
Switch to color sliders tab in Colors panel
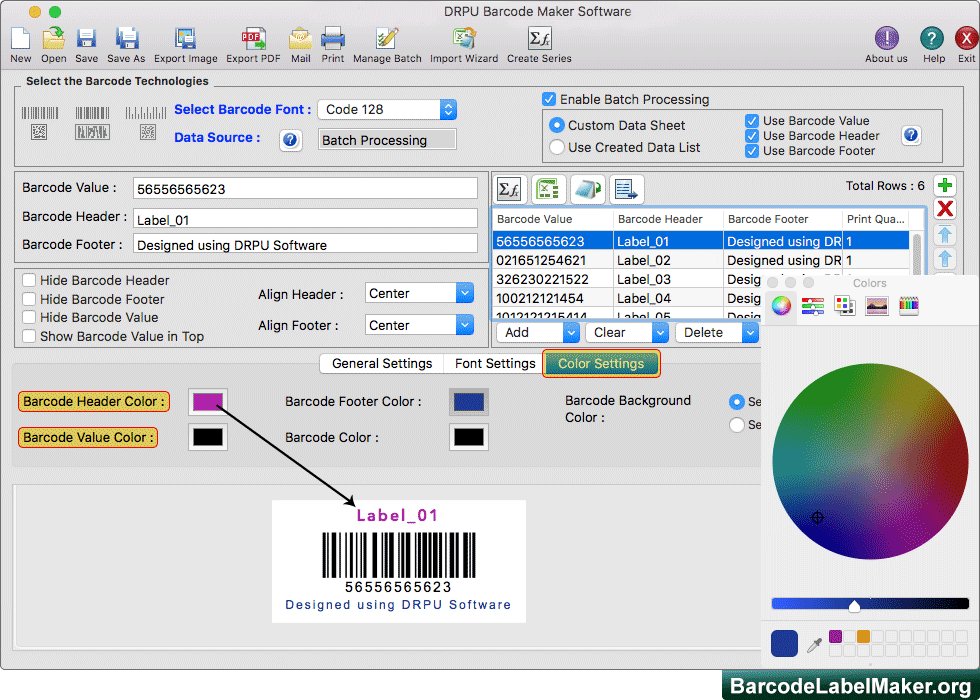[x=812, y=306]
